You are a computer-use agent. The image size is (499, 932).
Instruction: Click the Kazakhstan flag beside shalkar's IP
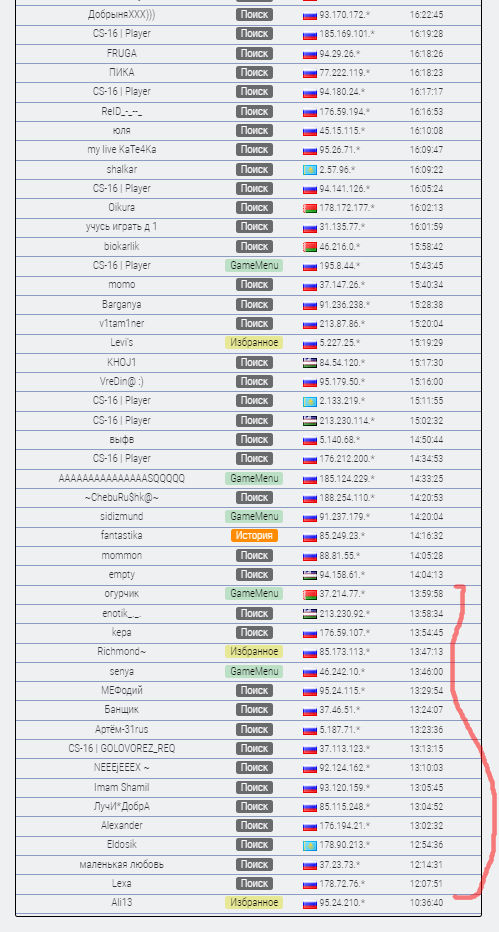(309, 169)
